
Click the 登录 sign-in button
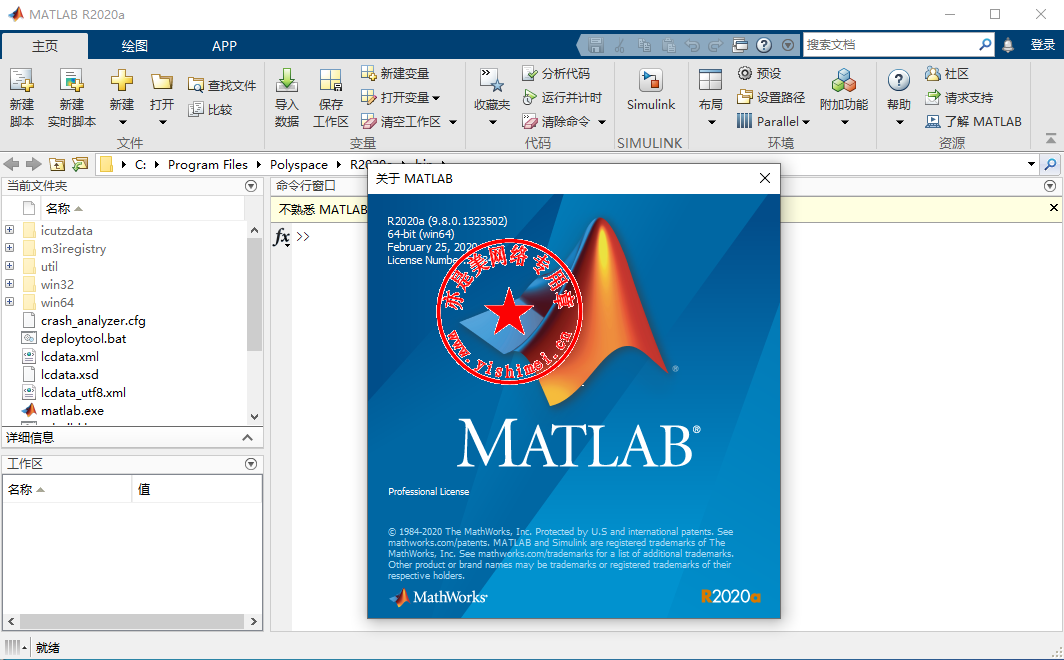(x=1043, y=45)
